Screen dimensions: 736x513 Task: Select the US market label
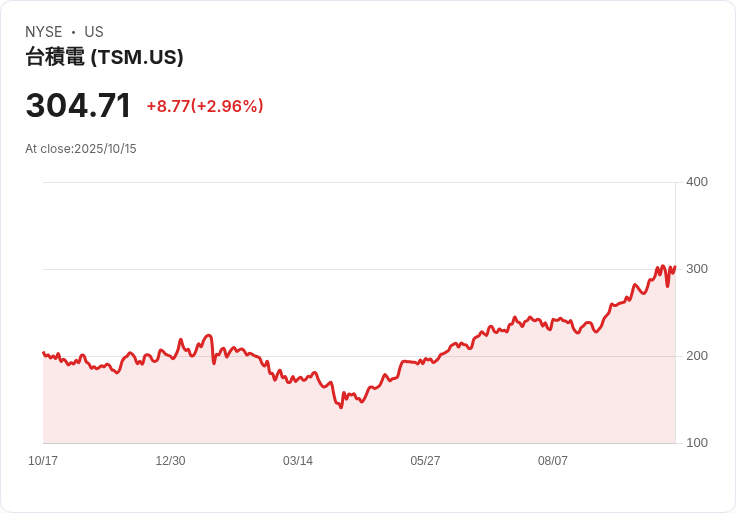(x=94, y=32)
